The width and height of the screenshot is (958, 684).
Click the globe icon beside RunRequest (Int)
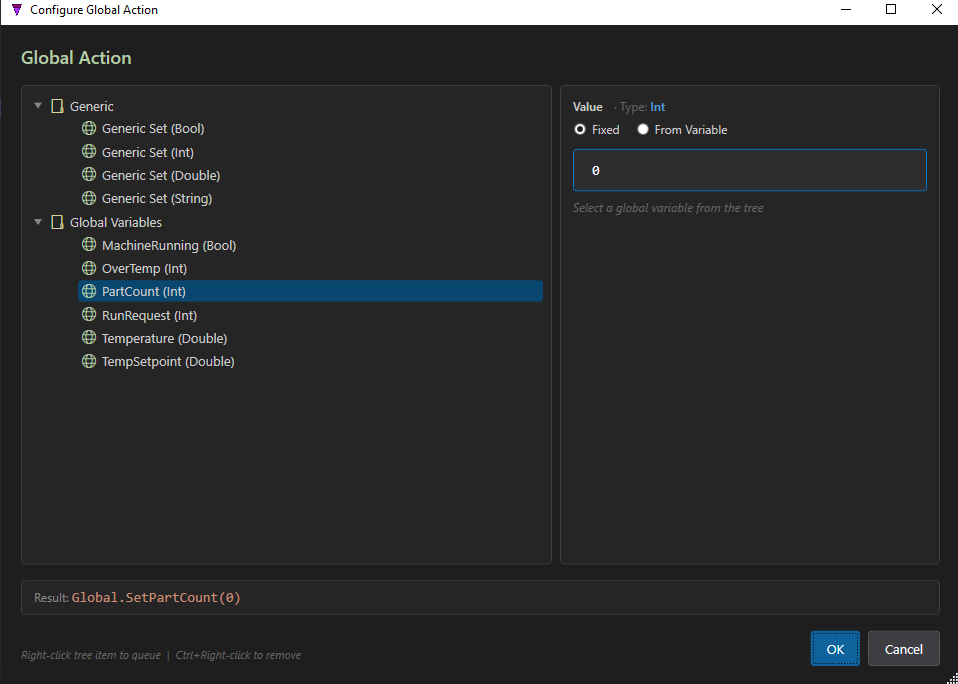point(89,315)
